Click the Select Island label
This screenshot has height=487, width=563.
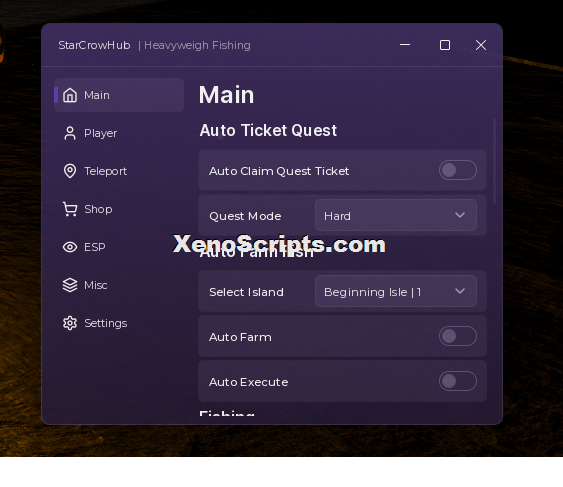[246, 292]
